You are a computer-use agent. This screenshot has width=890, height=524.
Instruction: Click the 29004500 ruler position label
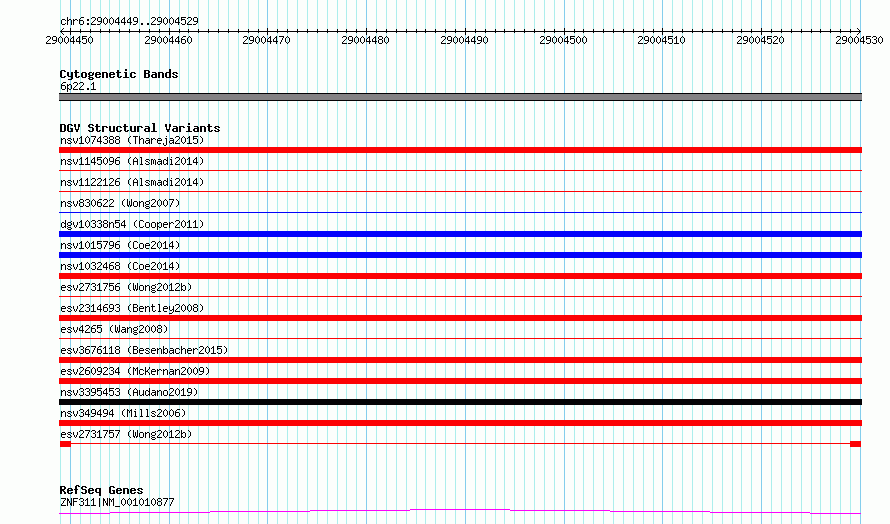[564, 40]
